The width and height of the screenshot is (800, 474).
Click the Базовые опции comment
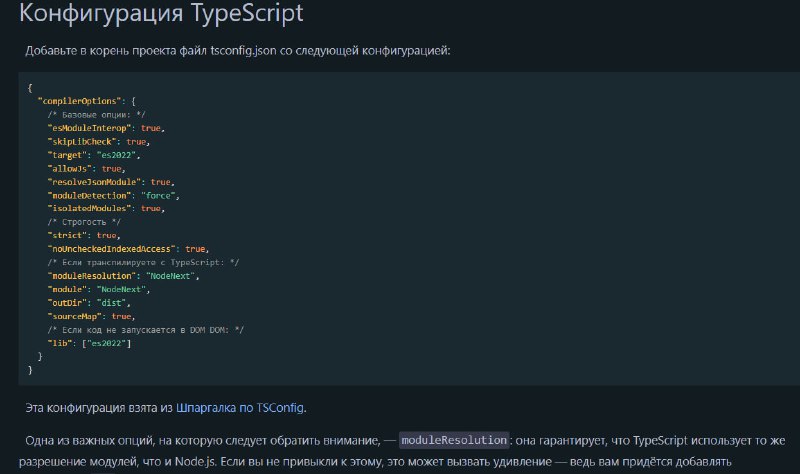pyautogui.click(x=96, y=115)
